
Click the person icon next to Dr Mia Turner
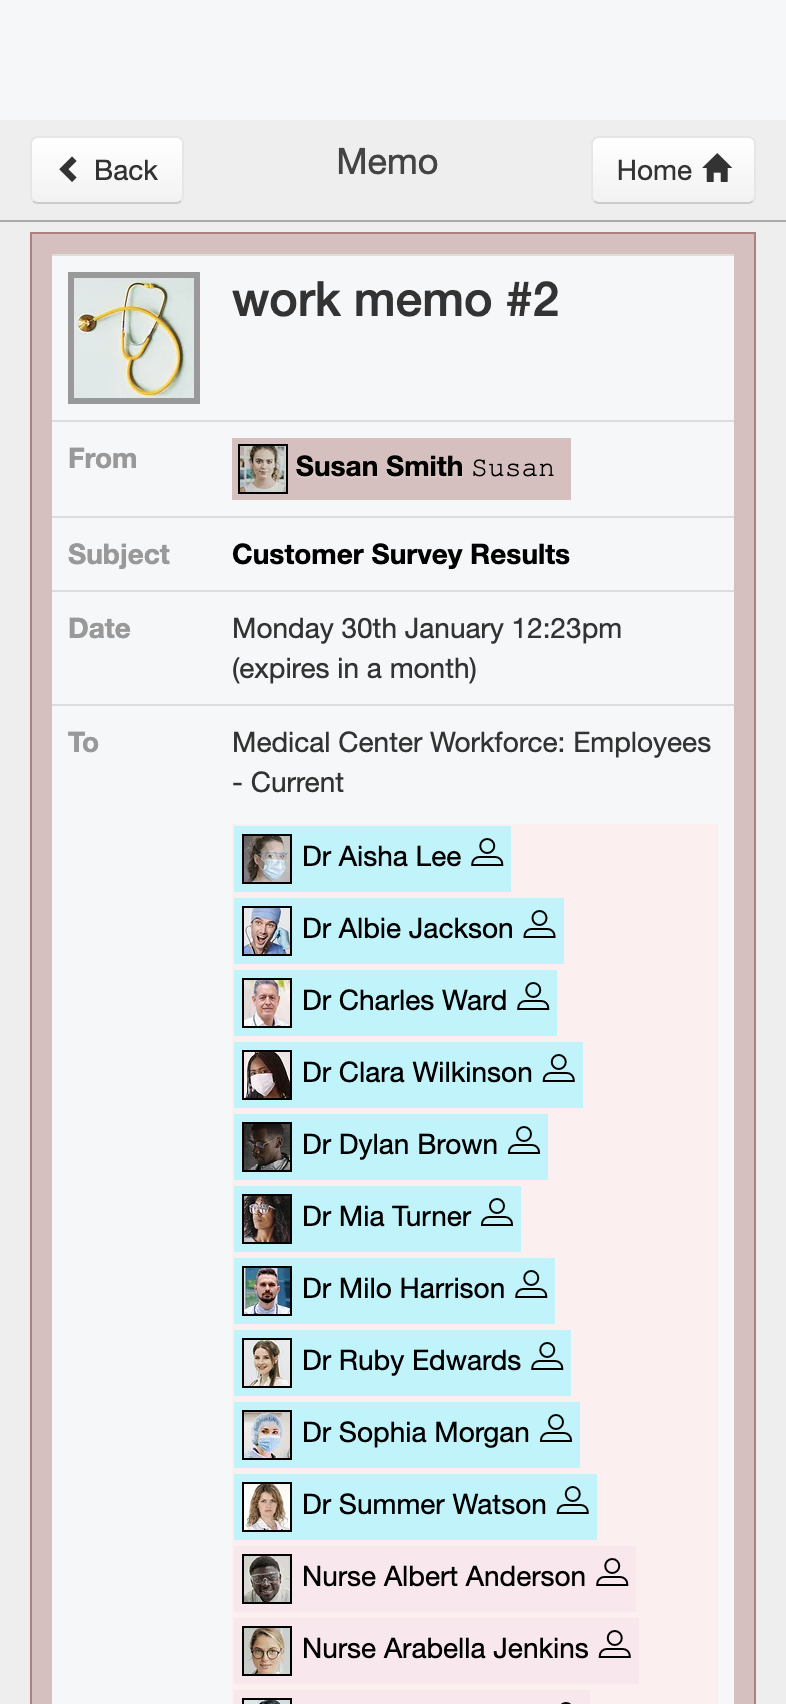[497, 1212]
